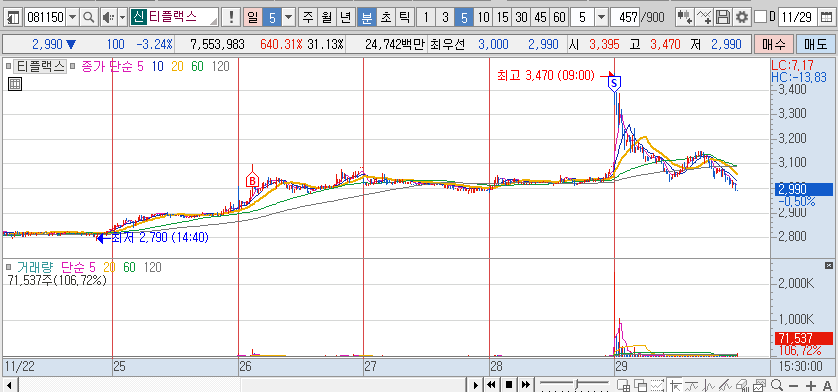Image resolution: width=838 pixels, height=392 pixels.
Task: Click the vertical-line wave analysis icon
Action: [x=709, y=385]
